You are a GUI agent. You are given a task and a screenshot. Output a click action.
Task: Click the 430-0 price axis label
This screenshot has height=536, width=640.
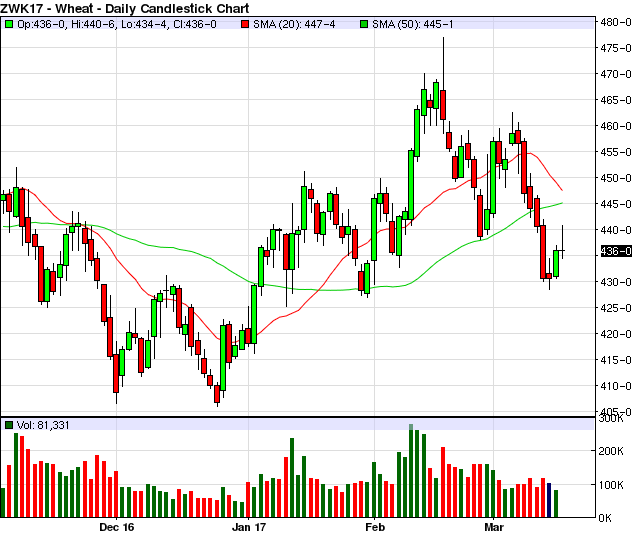pos(616,282)
